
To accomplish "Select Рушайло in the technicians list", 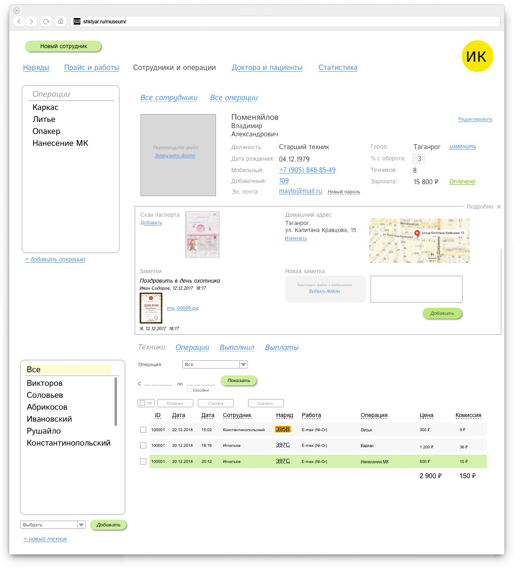I will (44, 431).
